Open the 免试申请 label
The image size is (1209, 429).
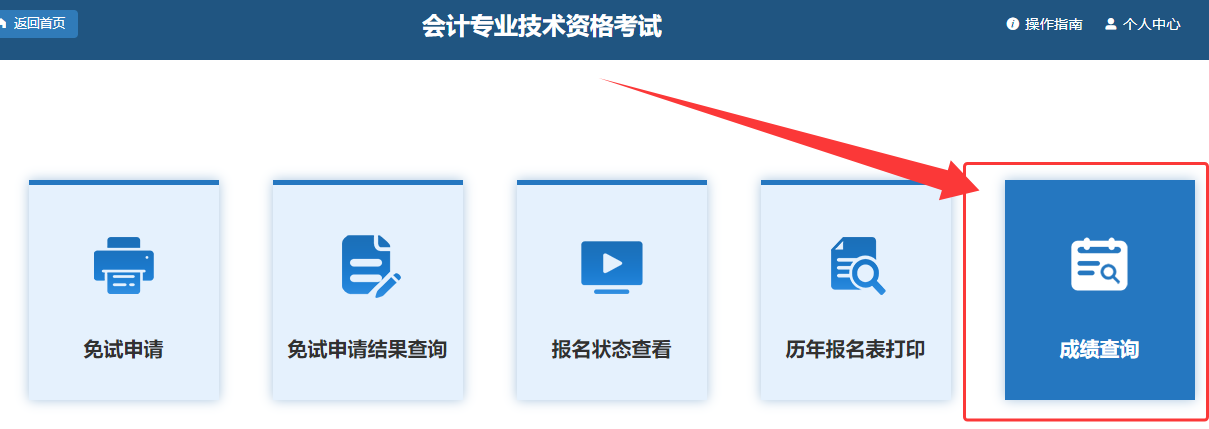coord(123,350)
